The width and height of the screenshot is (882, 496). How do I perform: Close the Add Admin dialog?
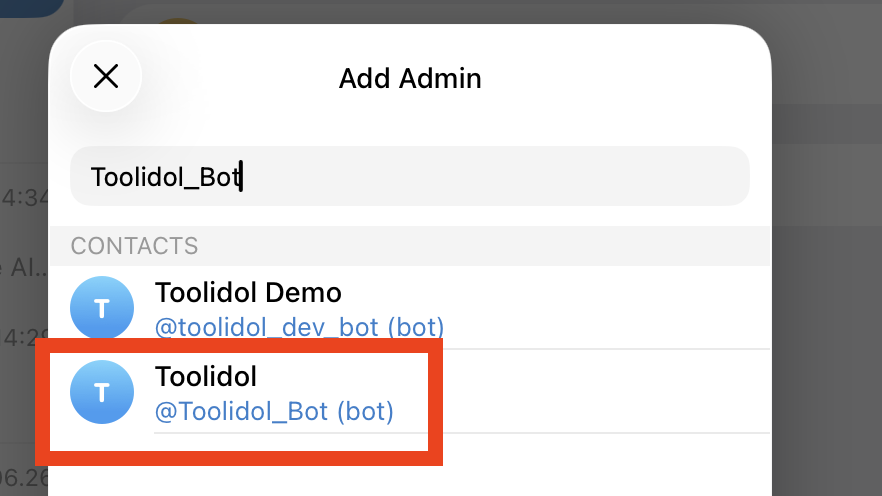pyautogui.click(x=106, y=76)
